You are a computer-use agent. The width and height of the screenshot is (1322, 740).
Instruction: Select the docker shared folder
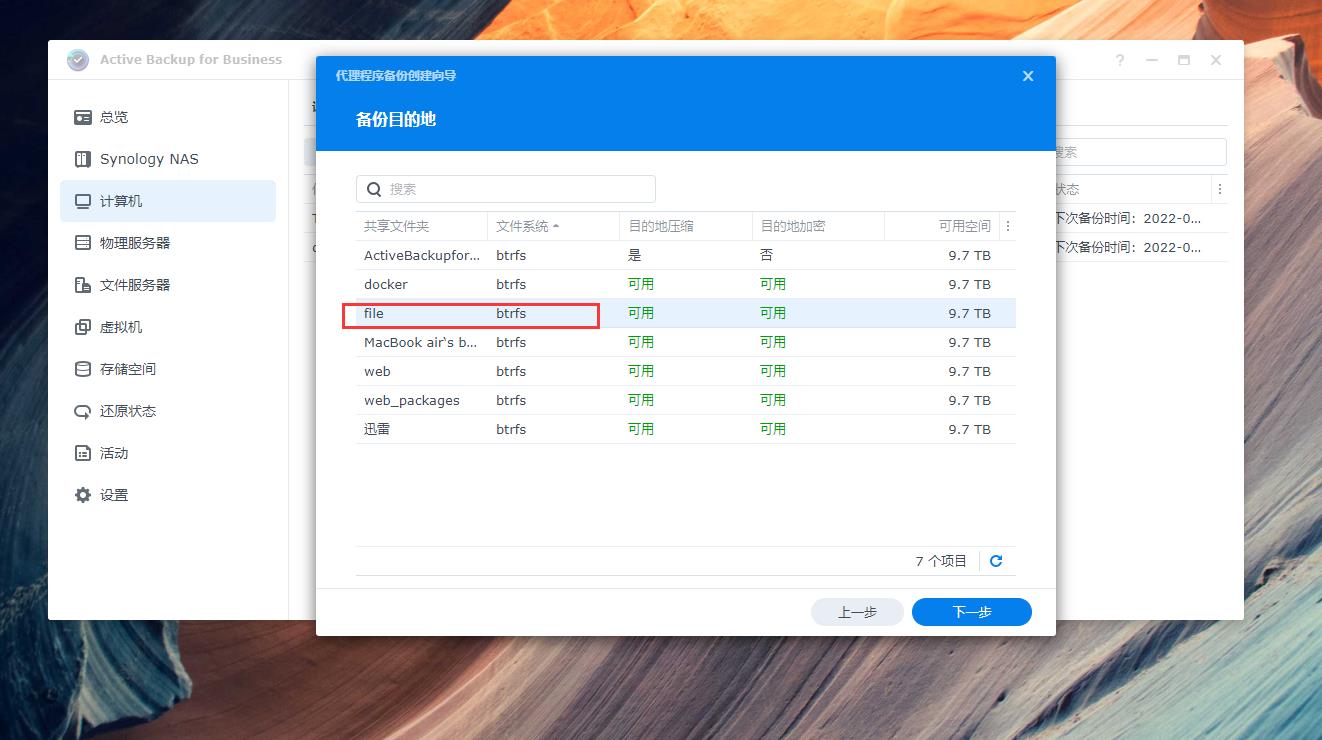pos(686,284)
